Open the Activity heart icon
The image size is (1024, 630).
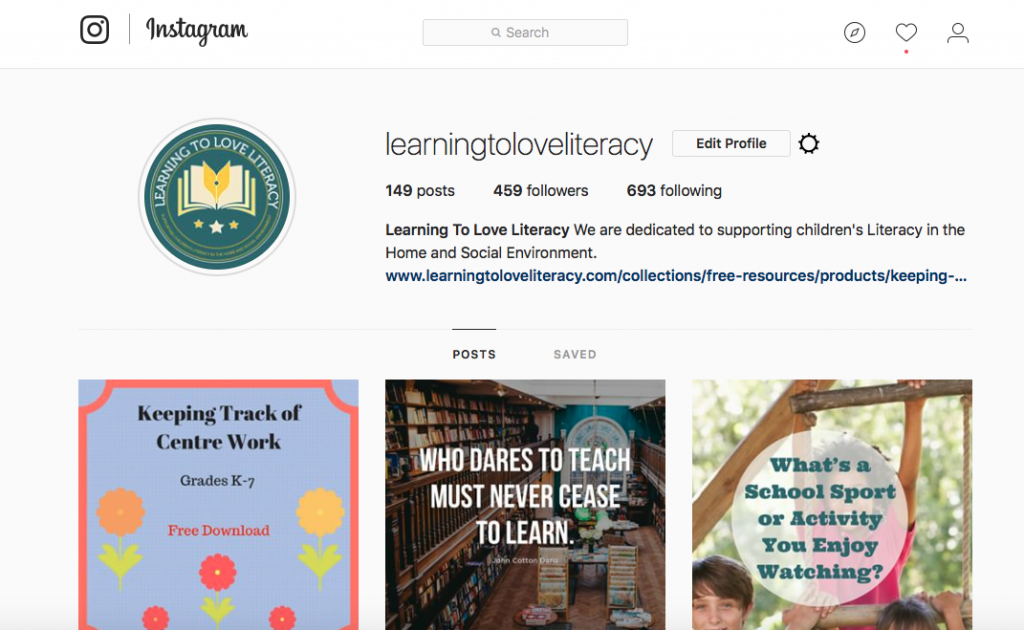(x=906, y=32)
